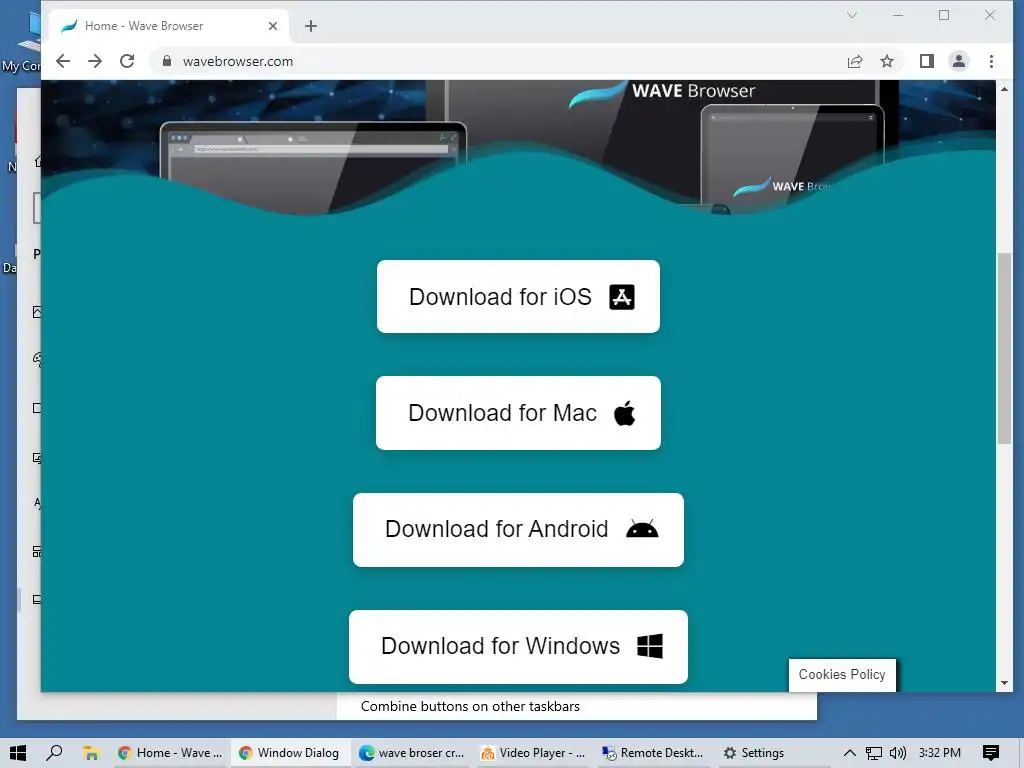Click the page vertical scrollbar thumb
The width and height of the screenshot is (1024, 768).
coord(1004,349)
